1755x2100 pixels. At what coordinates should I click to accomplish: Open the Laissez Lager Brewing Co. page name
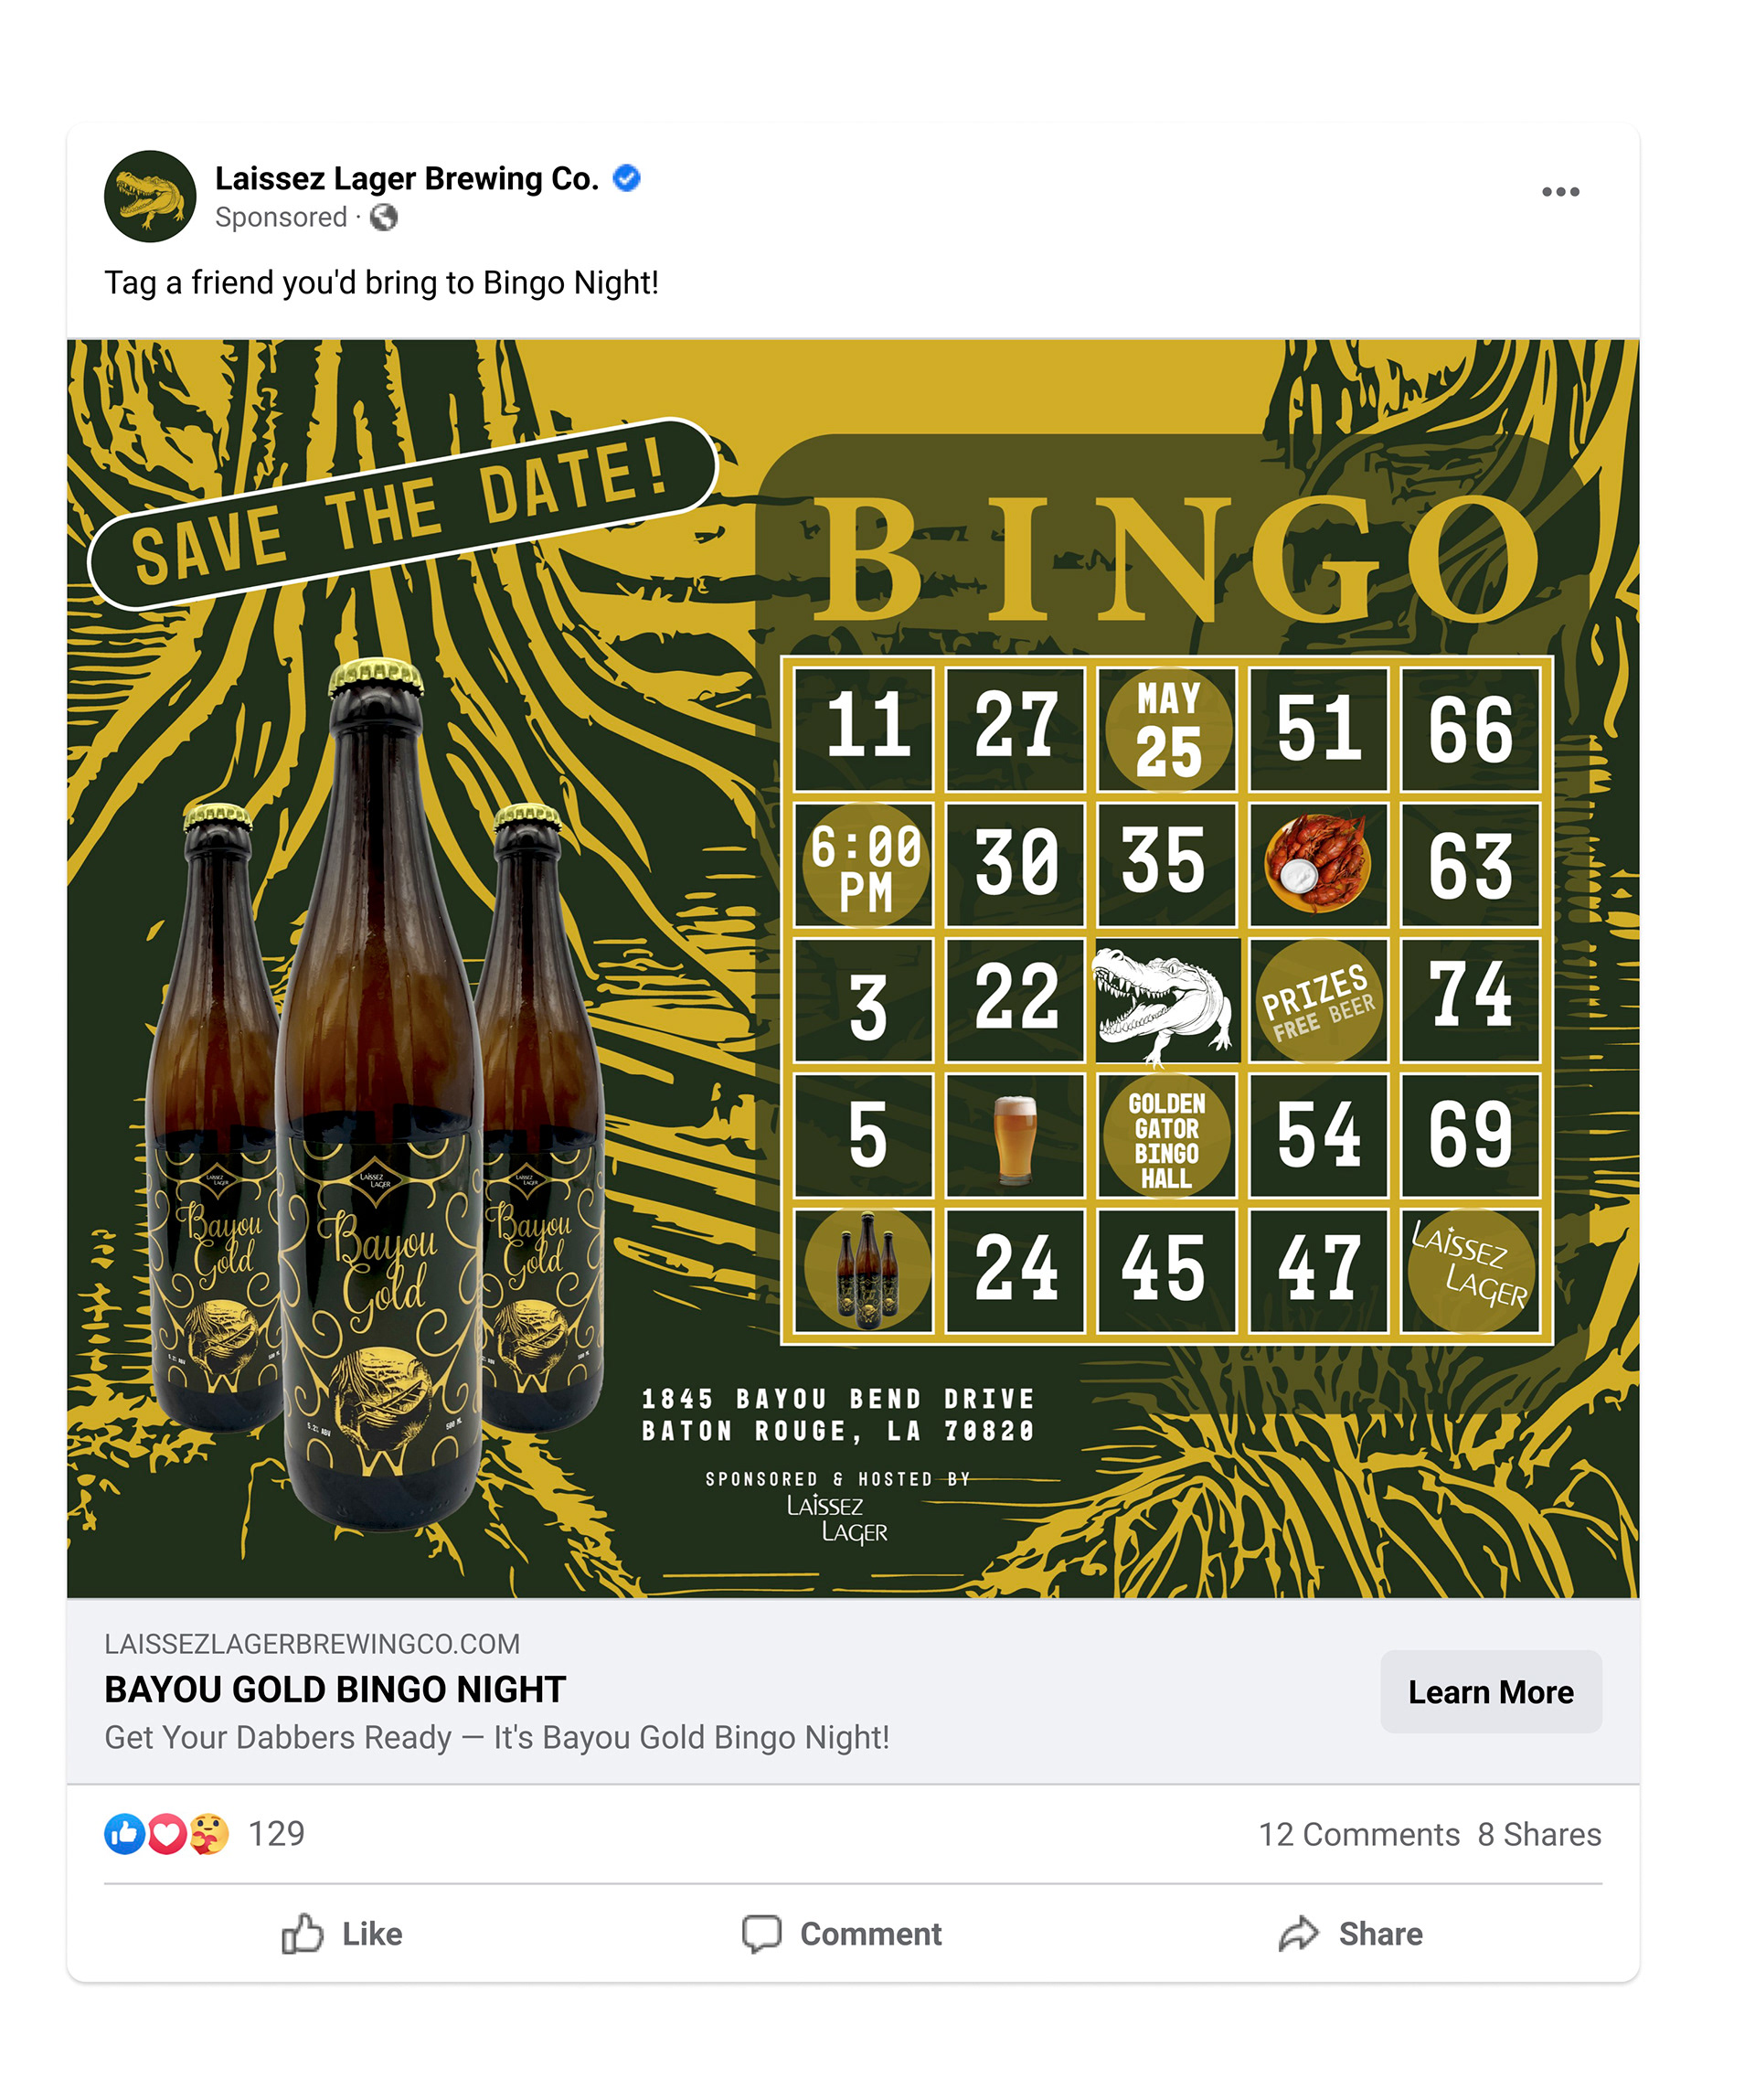(407, 178)
